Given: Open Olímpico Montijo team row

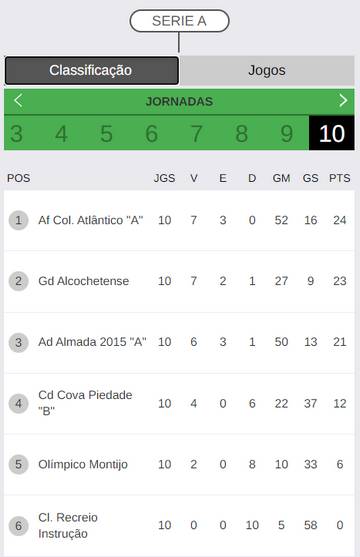Looking at the screenshot, I should (179, 464).
